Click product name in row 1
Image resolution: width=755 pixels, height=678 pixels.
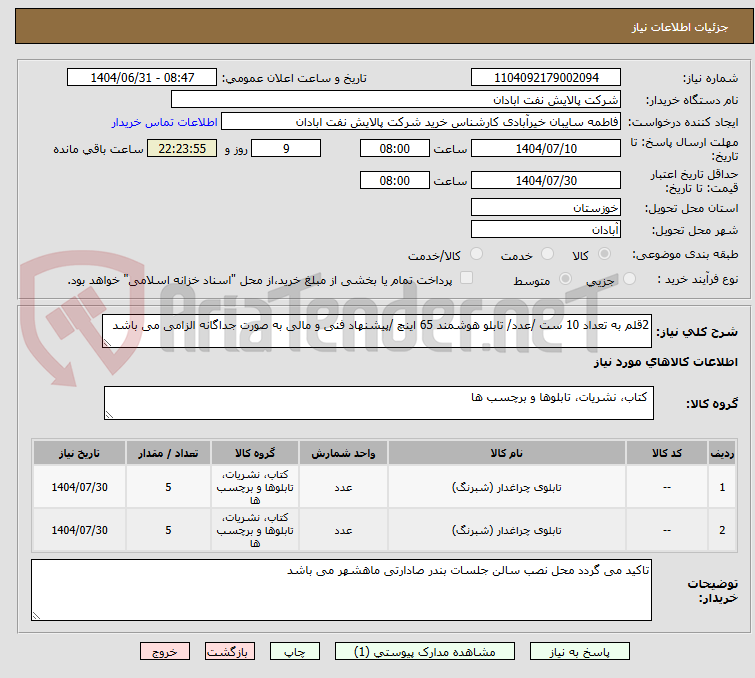pos(507,487)
